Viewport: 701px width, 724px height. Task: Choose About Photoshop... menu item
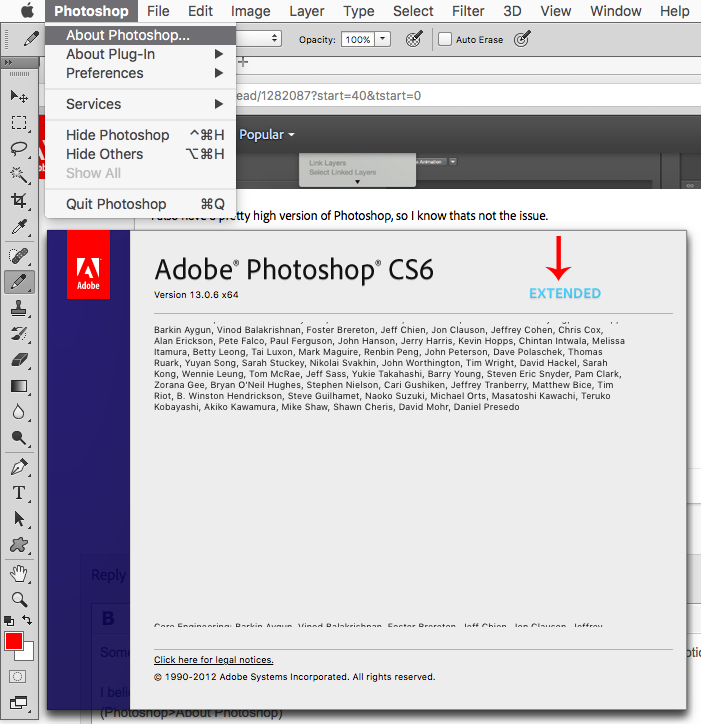pyautogui.click(x=140, y=35)
